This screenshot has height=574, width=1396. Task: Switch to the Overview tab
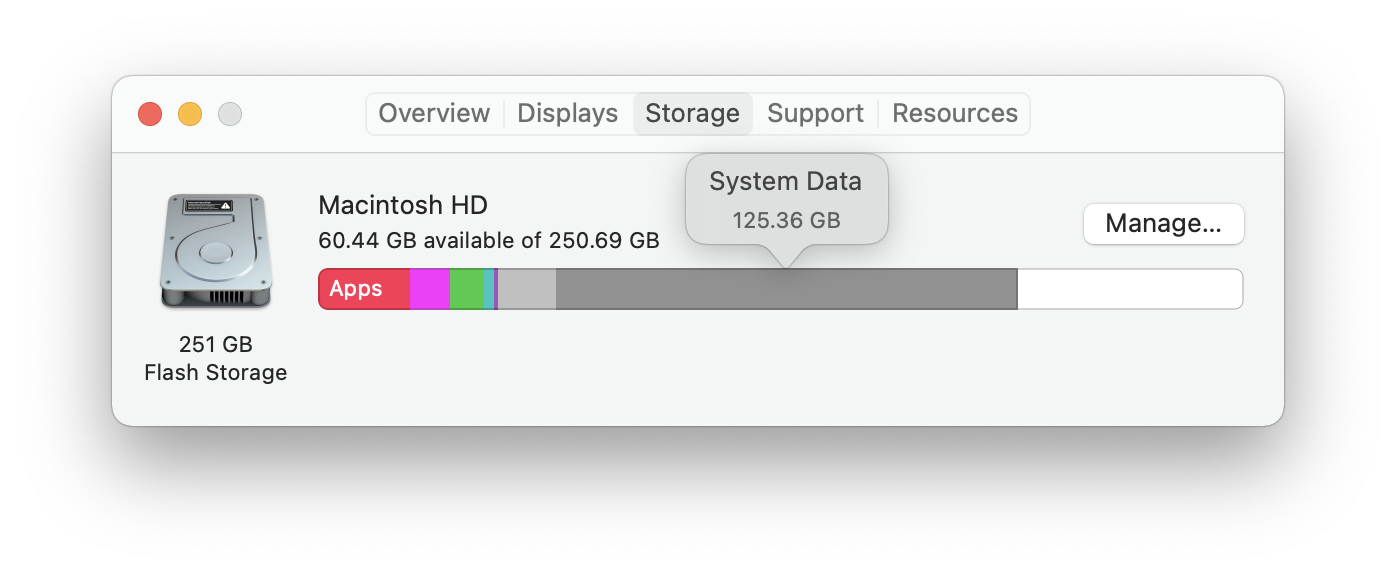click(x=434, y=114)
